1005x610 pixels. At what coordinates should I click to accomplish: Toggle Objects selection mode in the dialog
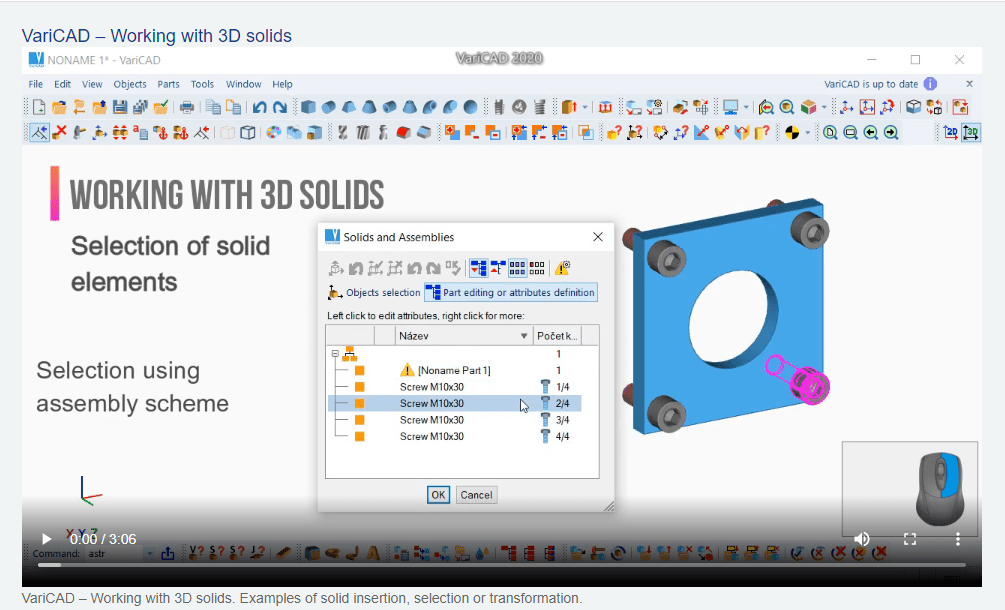[x=374, y=293]
